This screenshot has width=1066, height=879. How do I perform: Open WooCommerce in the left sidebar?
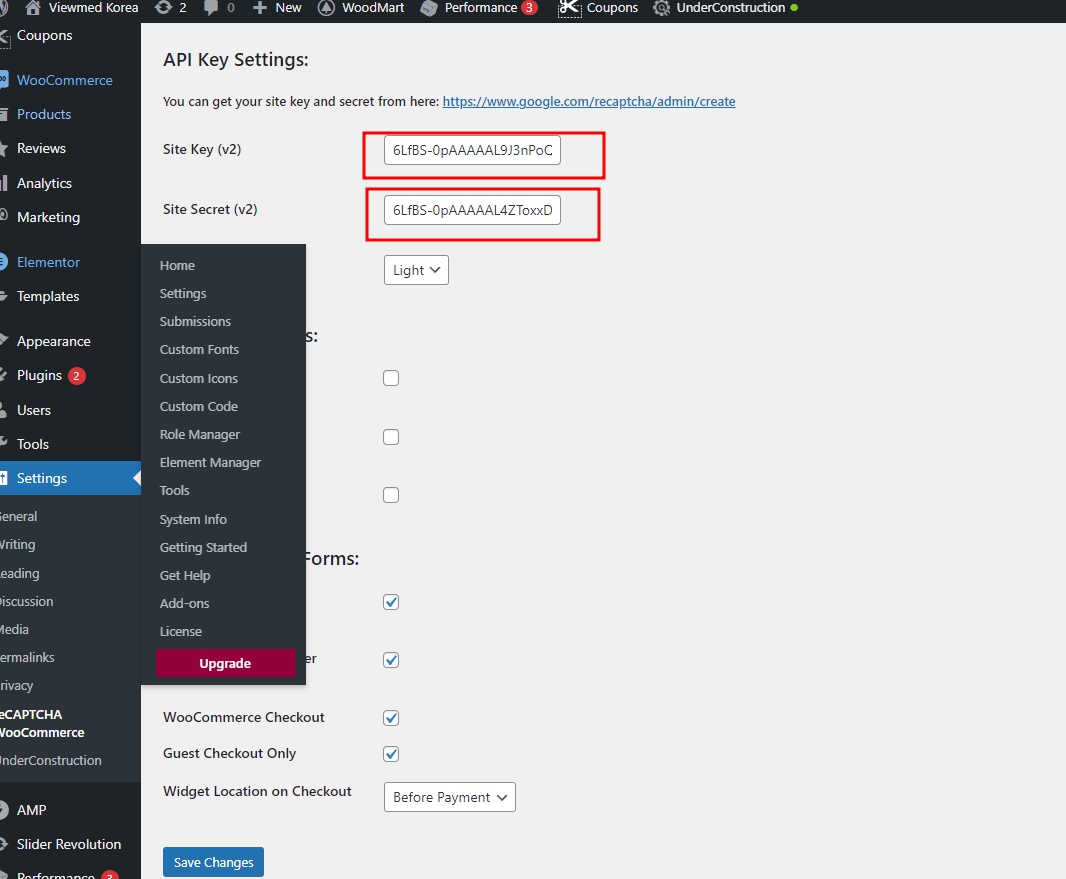coord(65,80)
